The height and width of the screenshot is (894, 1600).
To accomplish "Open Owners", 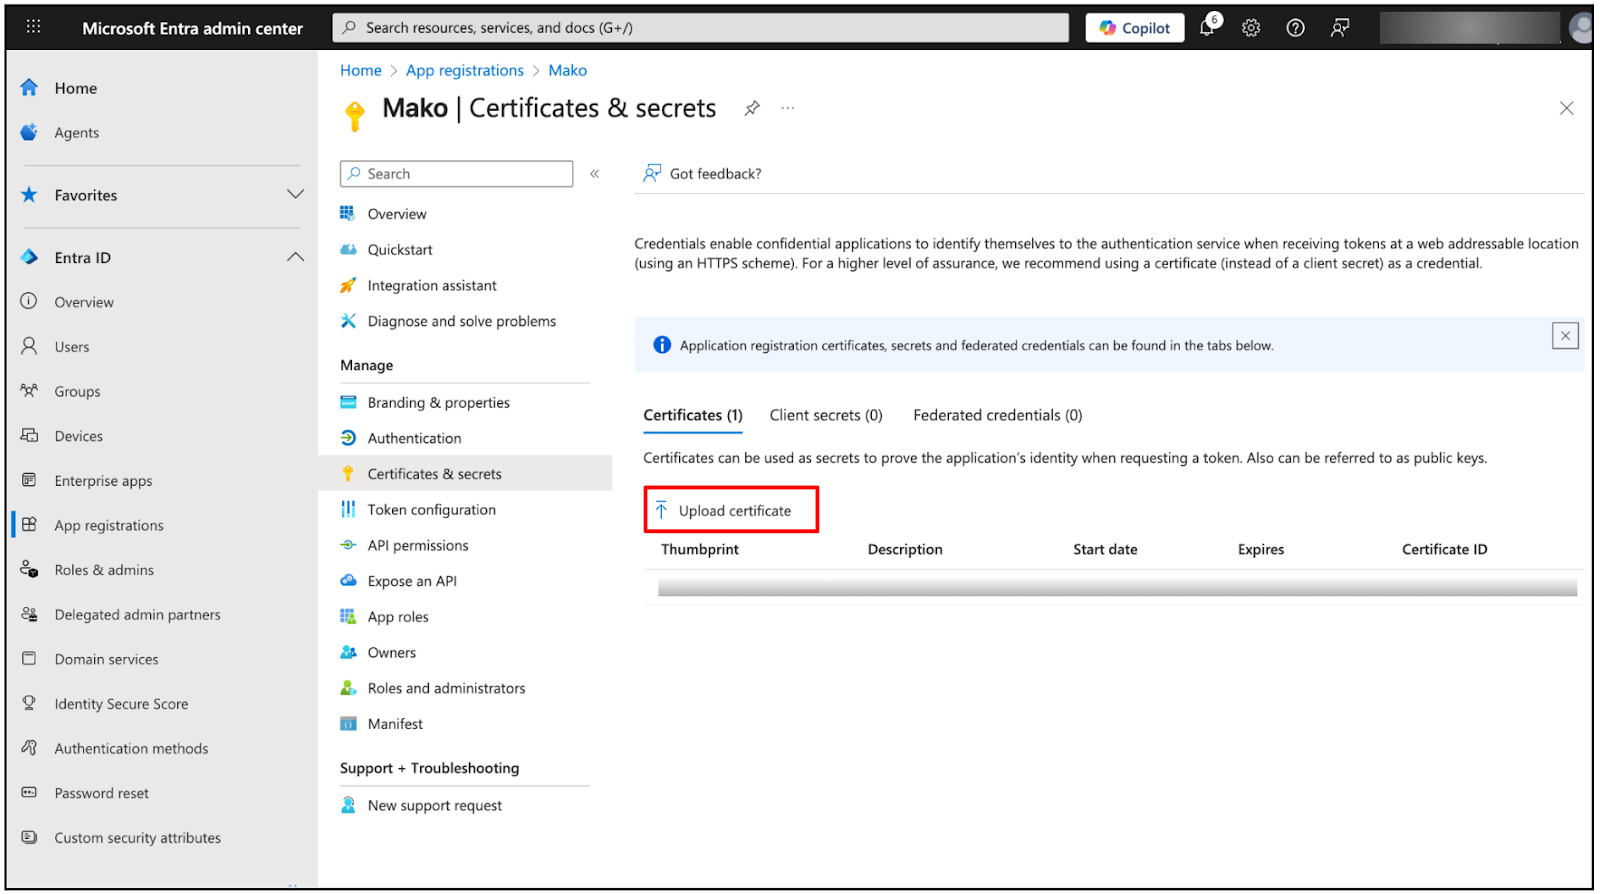I will tap(391, 653).
